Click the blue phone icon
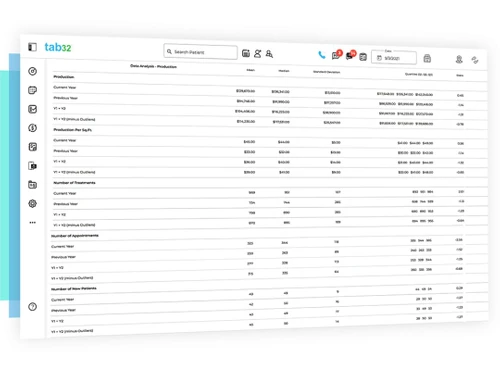Image resolution: width=500 pixels, height=375 pixels. click(322, 55)
